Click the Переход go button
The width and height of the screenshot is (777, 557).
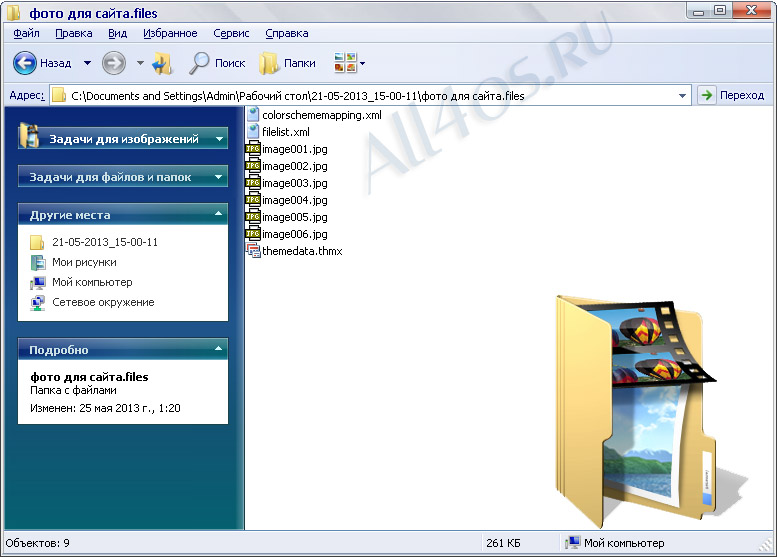click(x=731, y=95)
